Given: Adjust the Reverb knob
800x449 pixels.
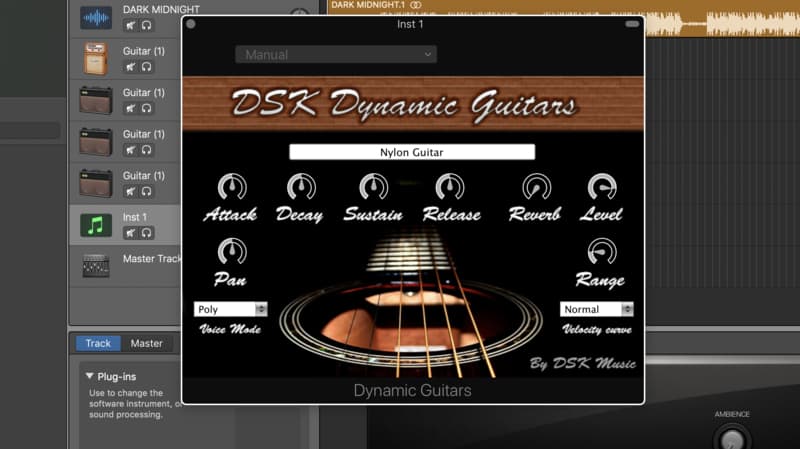Looking at the screenshot, I should [537, 187].
